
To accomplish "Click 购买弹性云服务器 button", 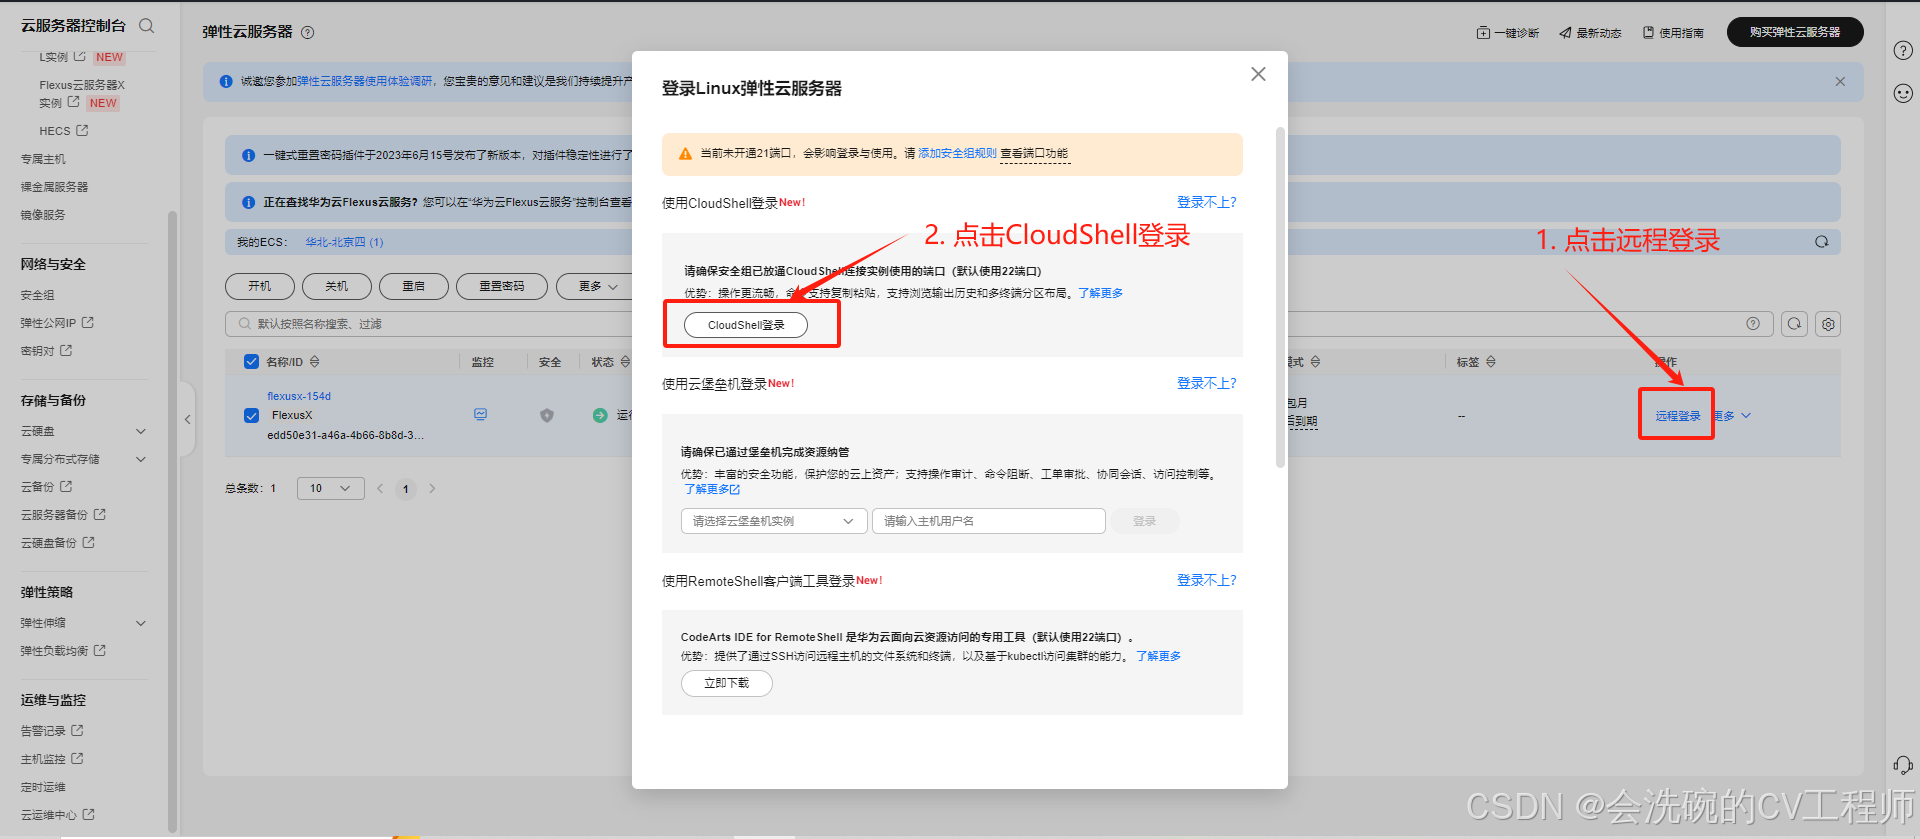I will (x=1795, y=32).
